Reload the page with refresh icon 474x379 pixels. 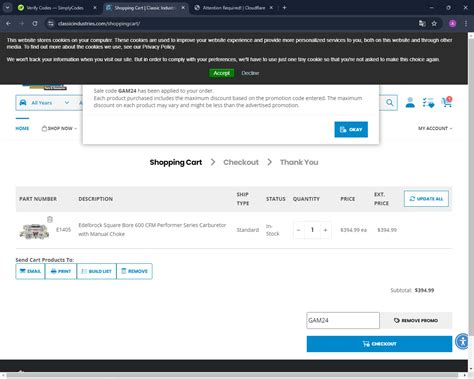click(35, 24)
